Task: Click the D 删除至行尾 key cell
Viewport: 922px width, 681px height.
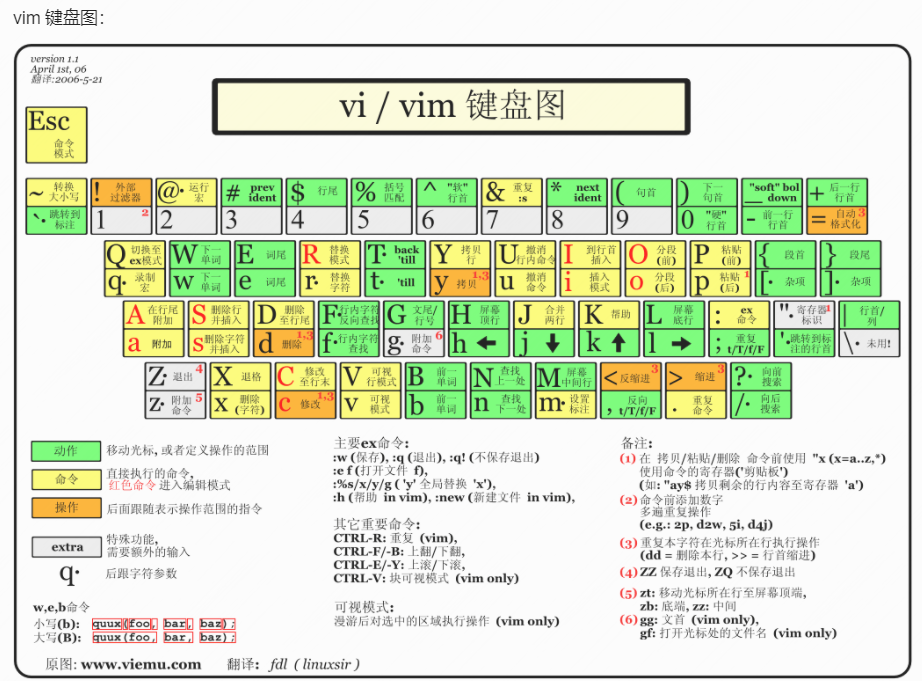Action: coord(284,315)
